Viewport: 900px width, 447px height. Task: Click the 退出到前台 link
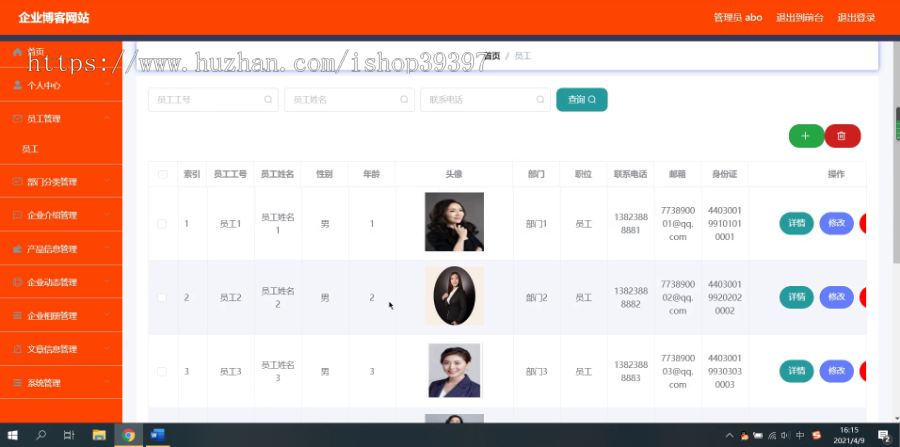800,18
